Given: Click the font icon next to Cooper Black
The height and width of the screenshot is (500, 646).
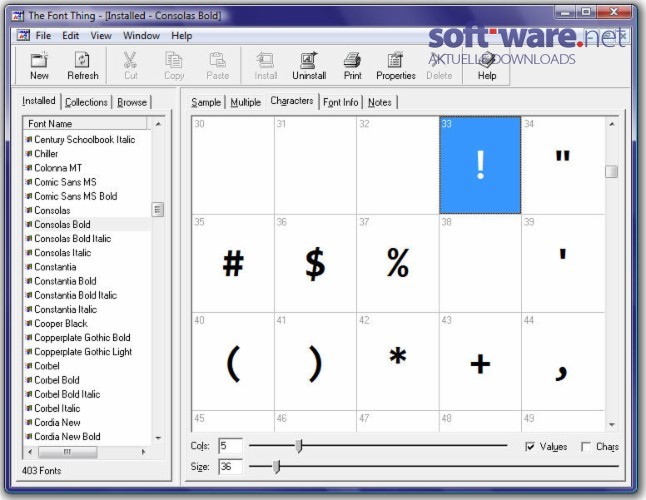Looking at the screenshot, I should 28,323.
